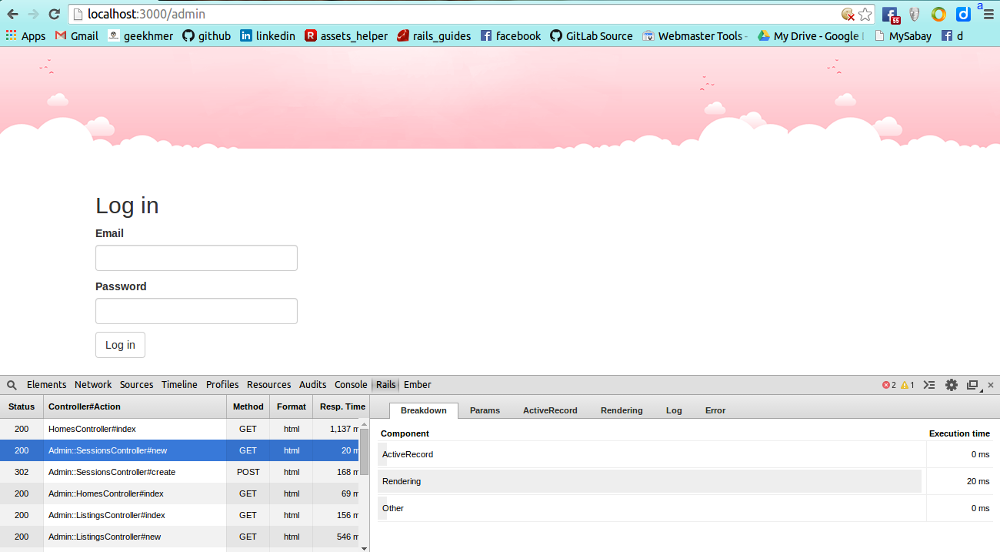
Task: Open the geekhmer bookmark
Action: tap(140, 36)
